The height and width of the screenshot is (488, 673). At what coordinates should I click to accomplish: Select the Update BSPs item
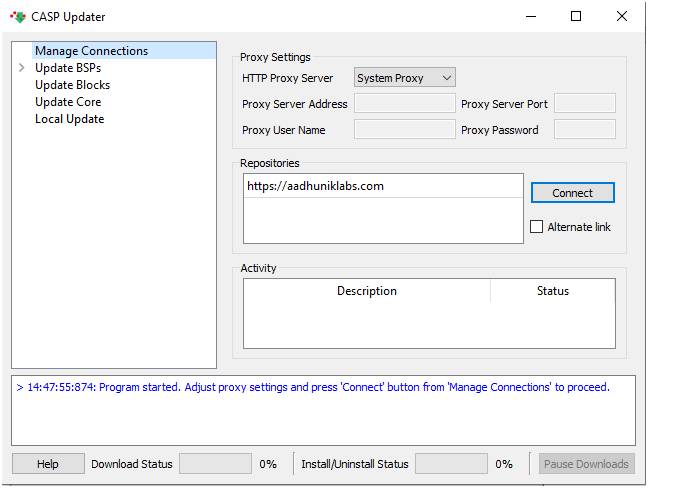tap(67, 68)
